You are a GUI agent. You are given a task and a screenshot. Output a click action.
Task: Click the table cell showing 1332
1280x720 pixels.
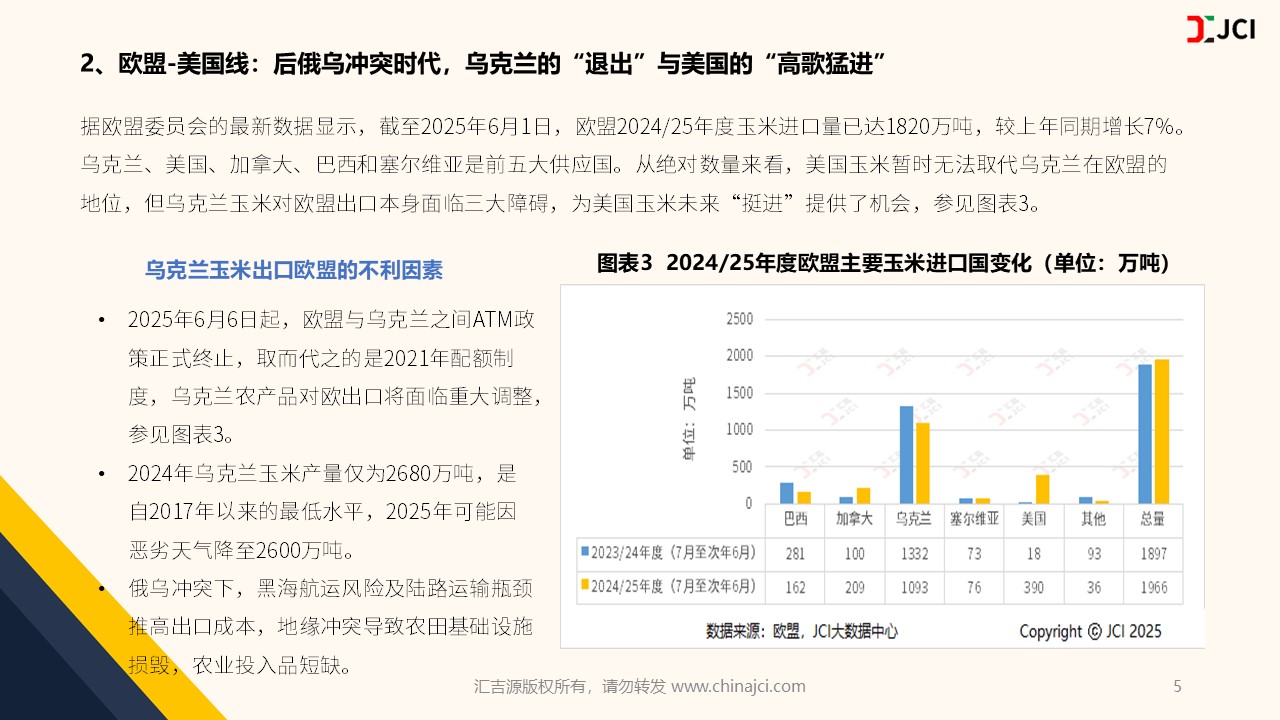click(x=913, y=553)
